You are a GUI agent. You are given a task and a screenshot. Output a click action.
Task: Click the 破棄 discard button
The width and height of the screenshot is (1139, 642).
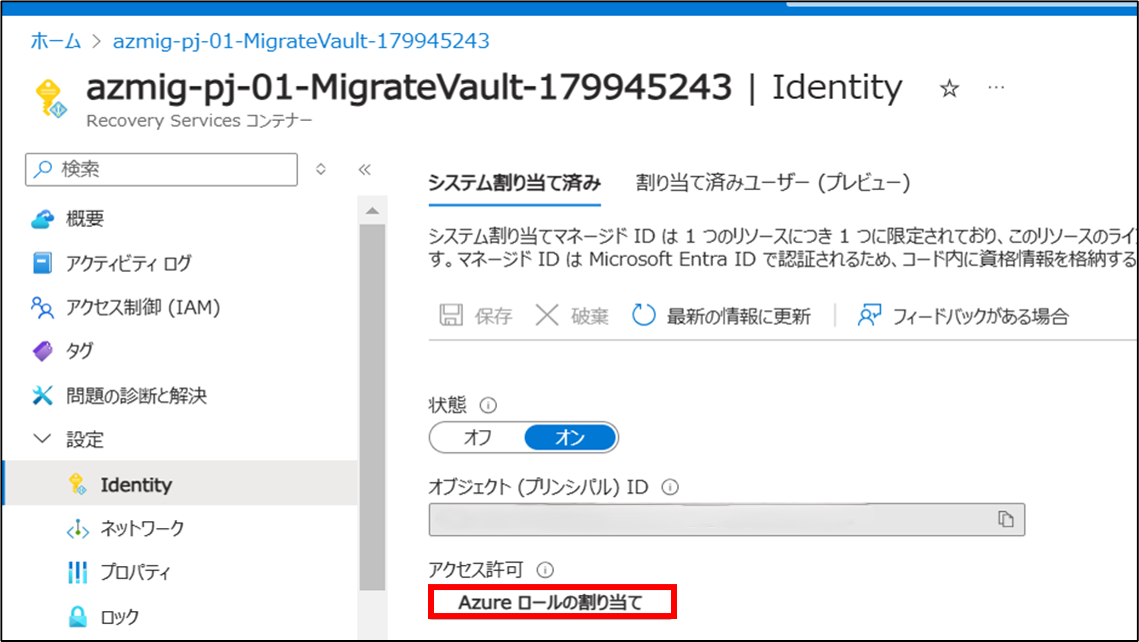click(572, 316)
